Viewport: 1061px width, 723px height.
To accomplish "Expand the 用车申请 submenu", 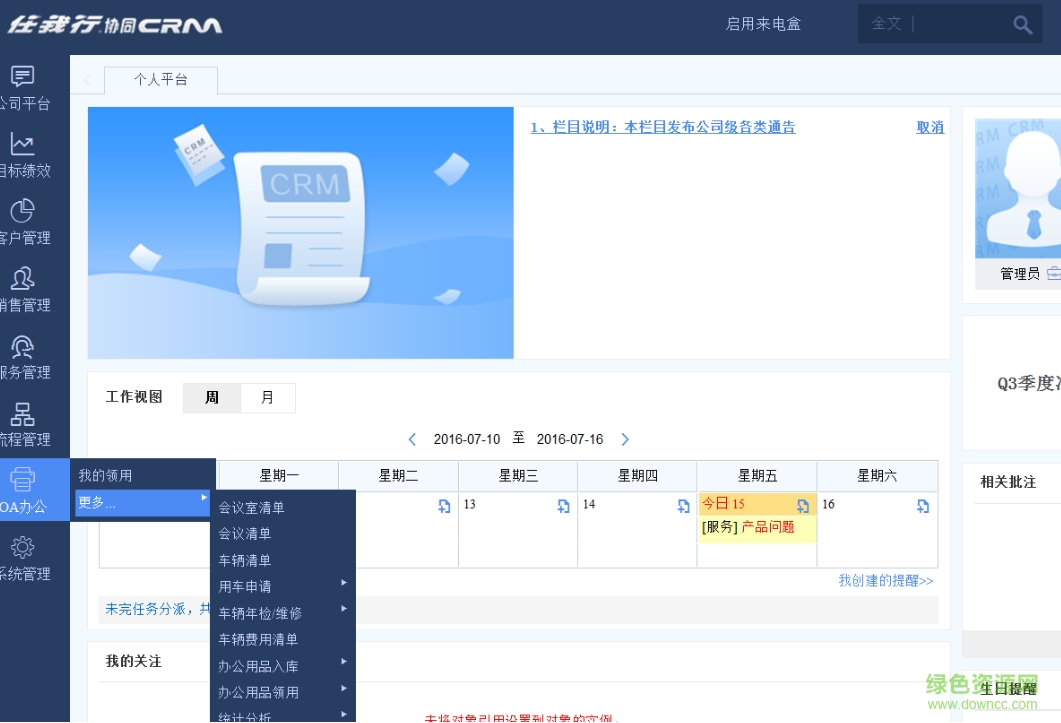I will click(344, 582).
